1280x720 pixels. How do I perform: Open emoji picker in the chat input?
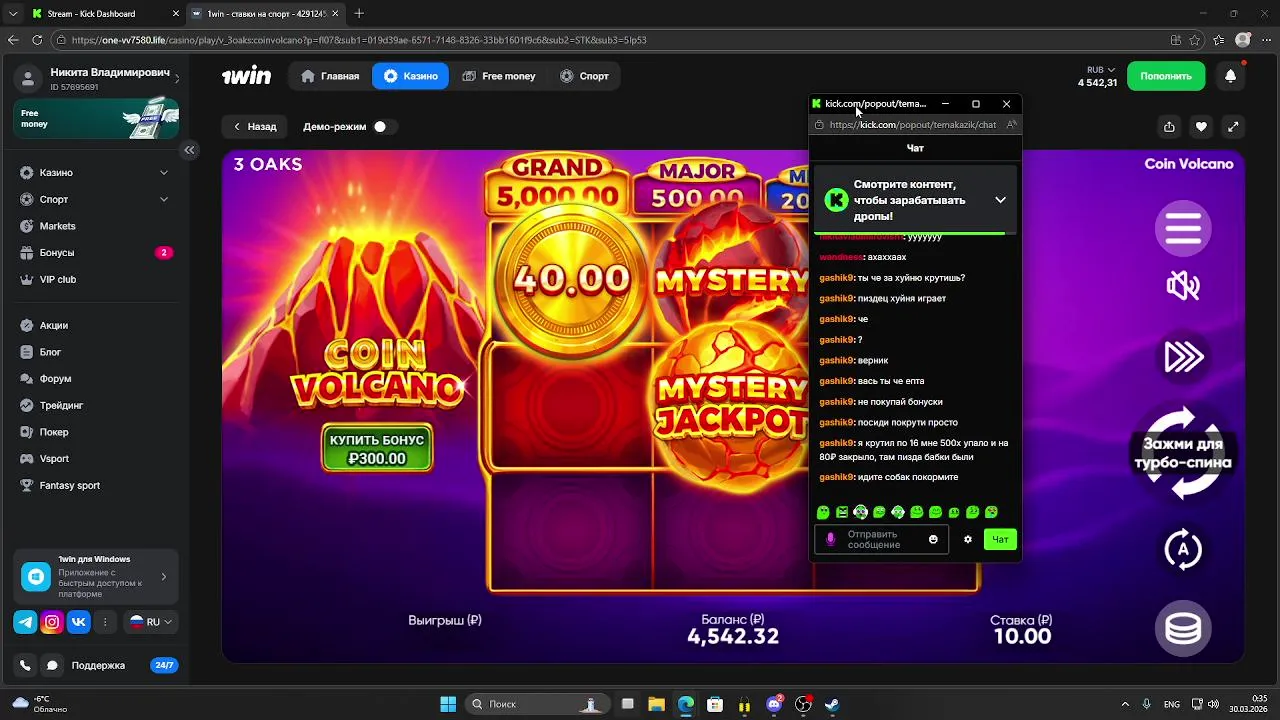933,539
